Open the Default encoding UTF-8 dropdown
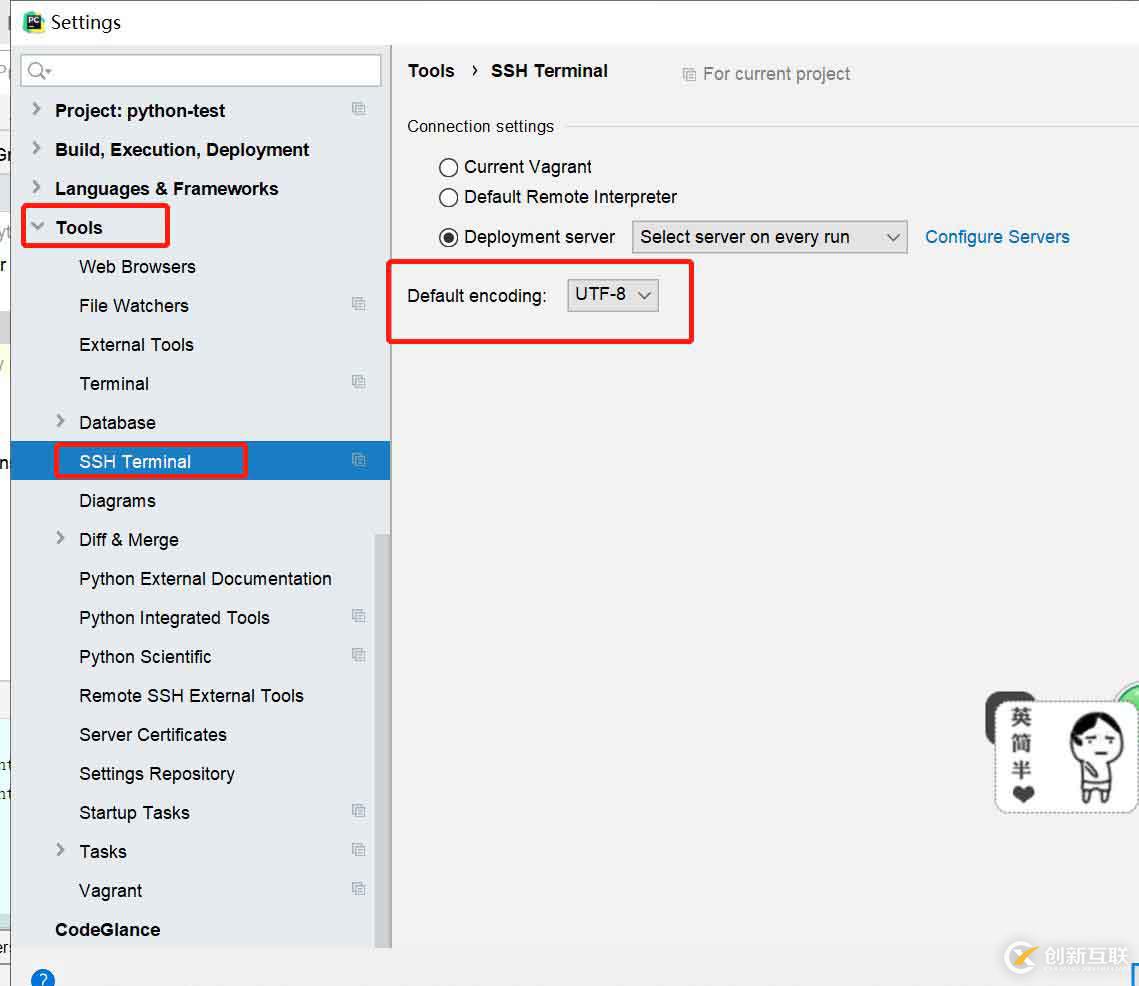1139x986 pixels. (x=613, y=295)
